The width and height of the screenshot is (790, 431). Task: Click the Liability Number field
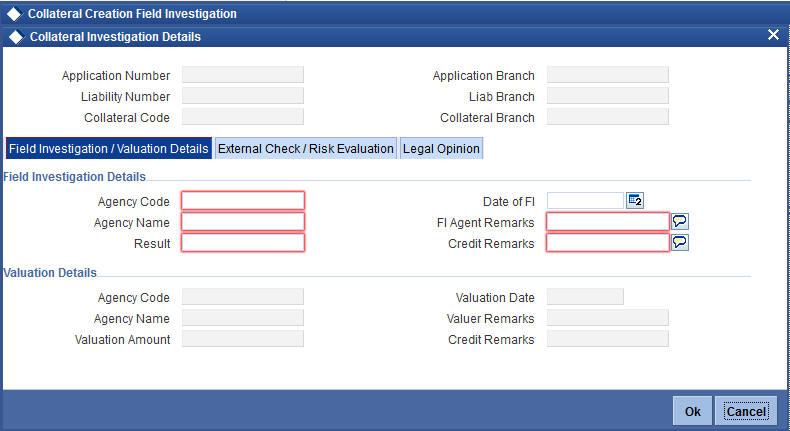click(x=243, y=96)
